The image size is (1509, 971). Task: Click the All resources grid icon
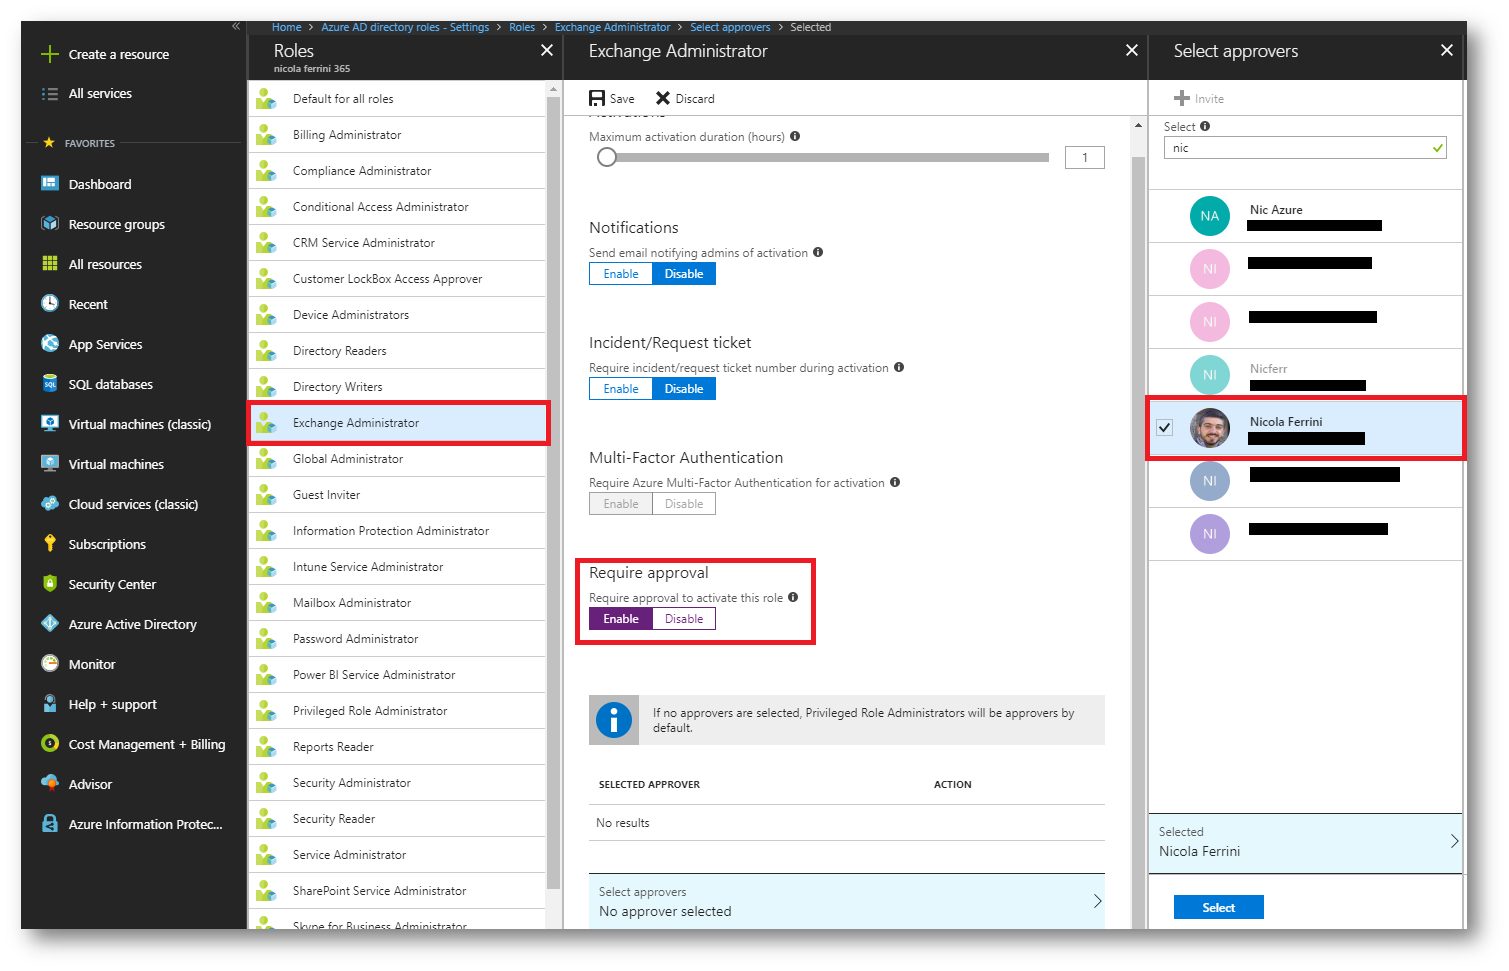point(49,264)
